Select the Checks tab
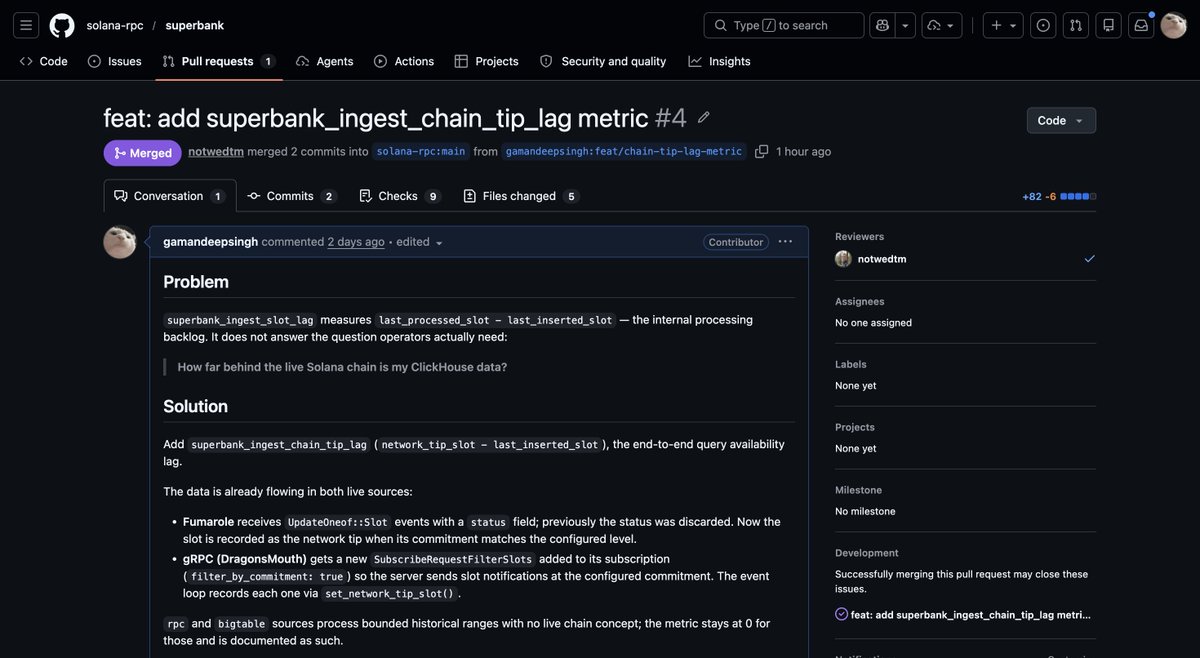 tap(400, 196)
